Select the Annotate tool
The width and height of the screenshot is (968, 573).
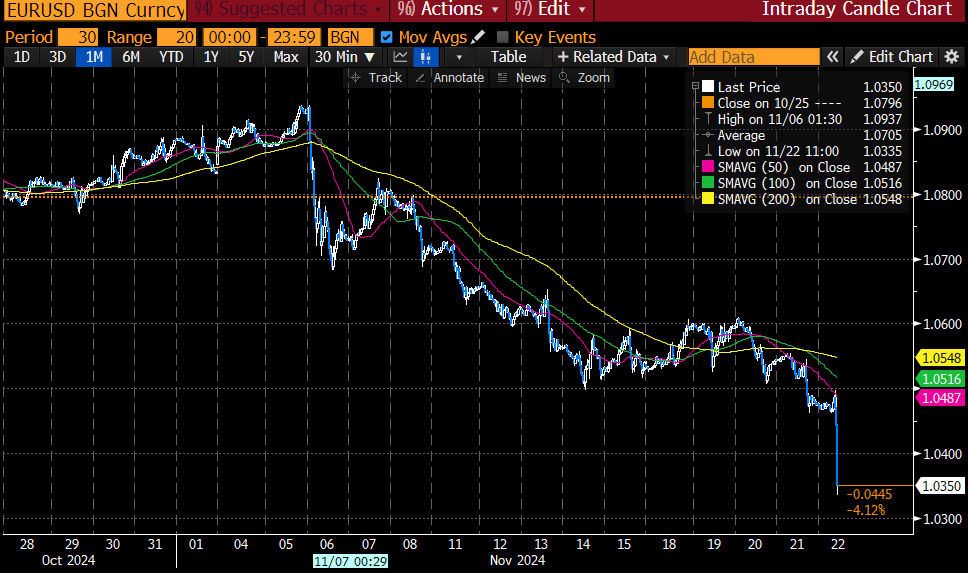450,78
